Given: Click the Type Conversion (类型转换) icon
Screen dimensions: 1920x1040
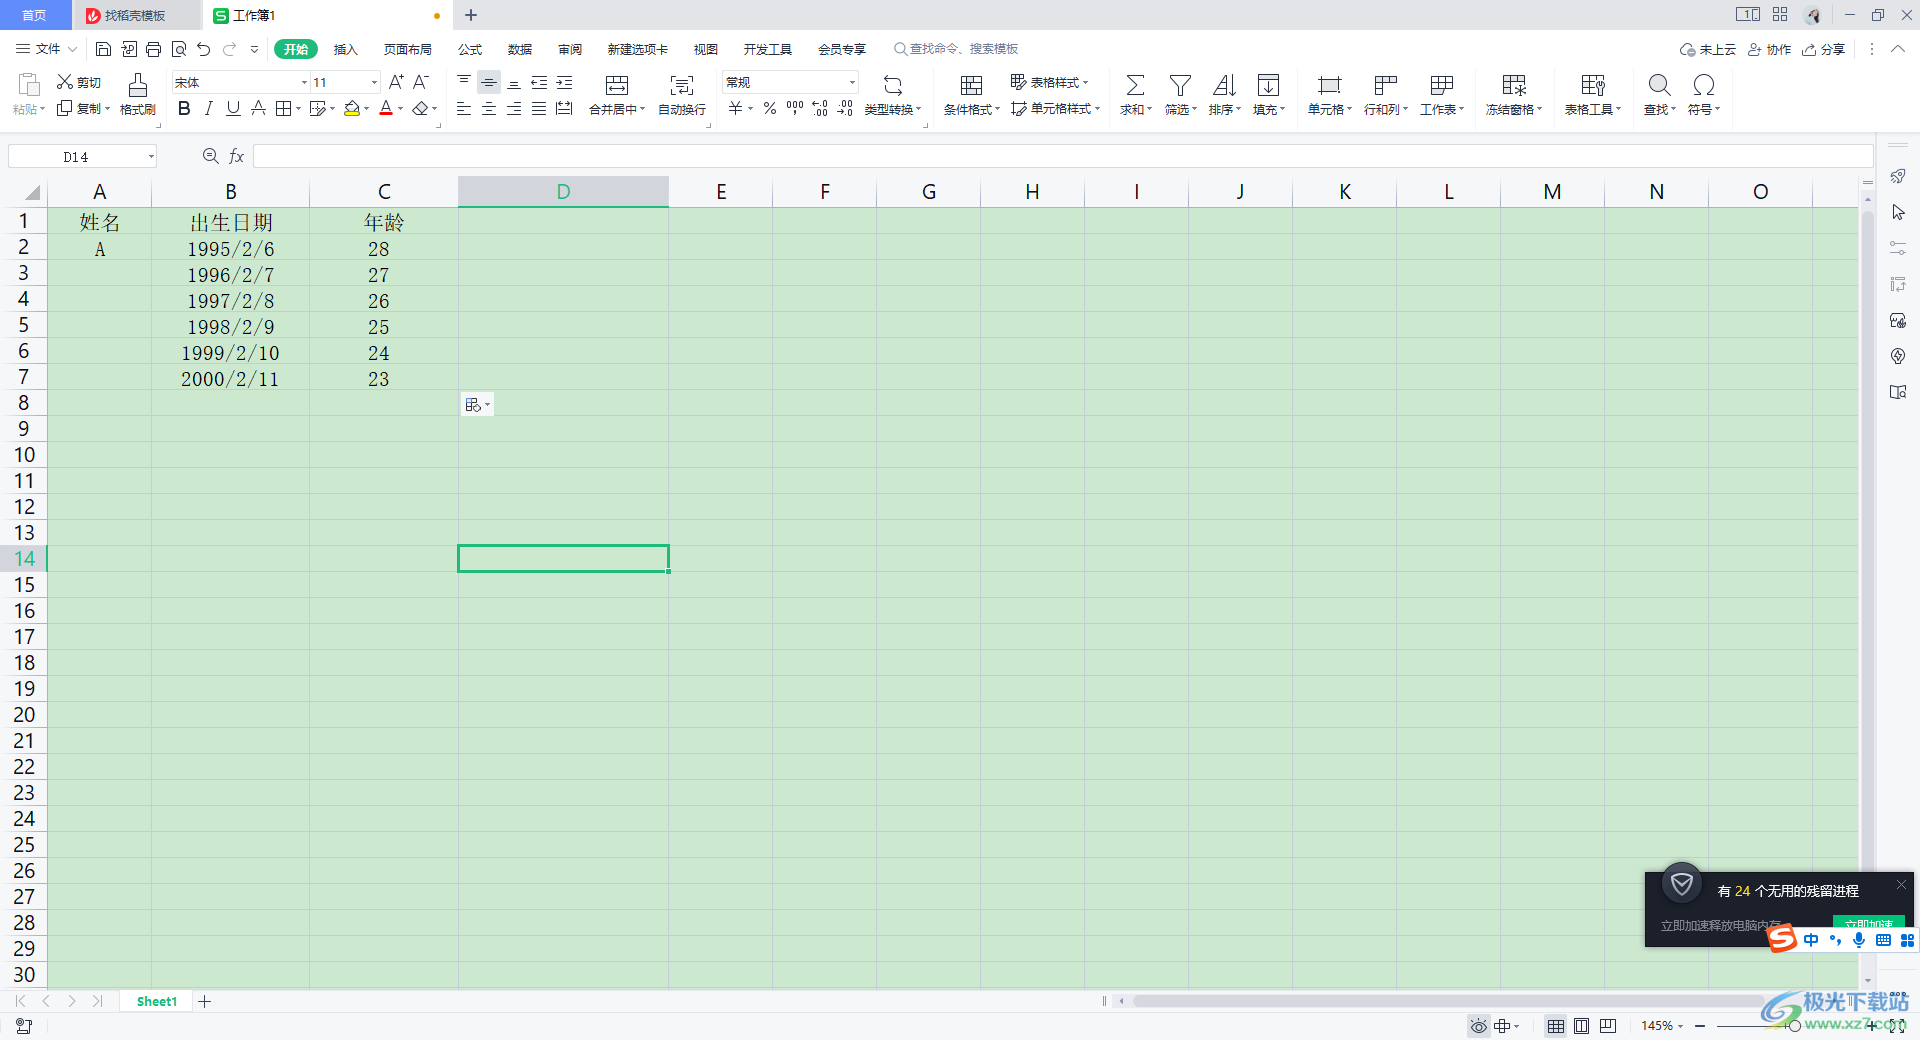Looking at the screenshot, I should 893,85.
